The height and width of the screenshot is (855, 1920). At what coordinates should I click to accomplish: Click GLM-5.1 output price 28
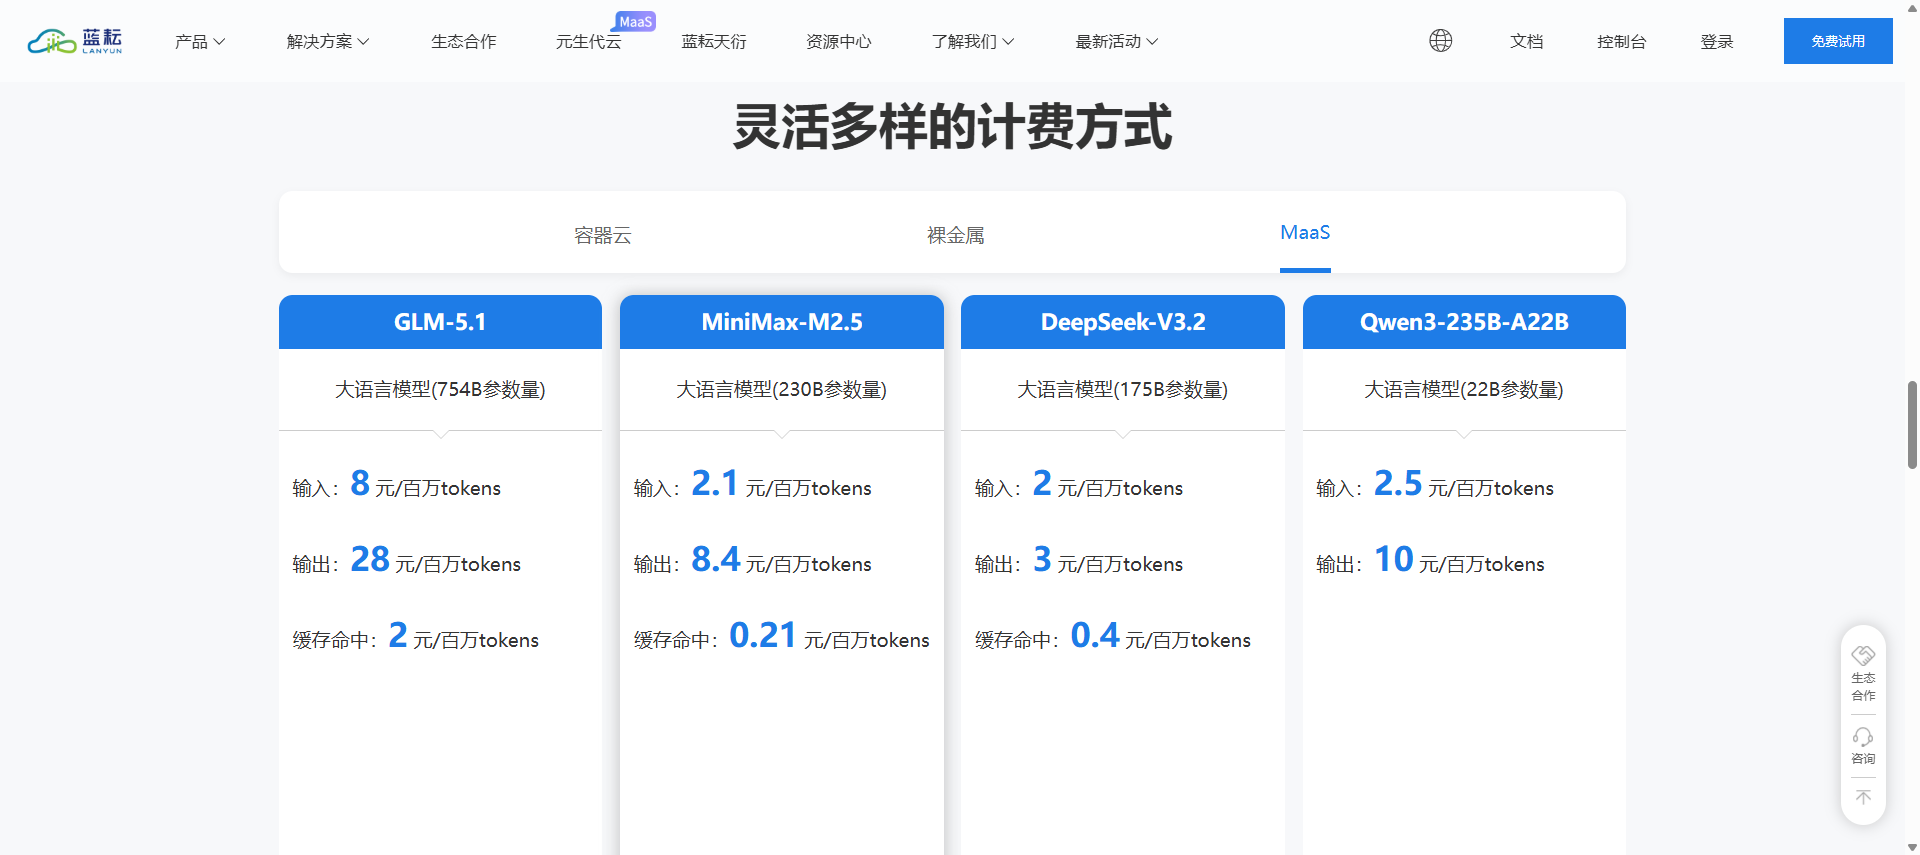(370, 559)
